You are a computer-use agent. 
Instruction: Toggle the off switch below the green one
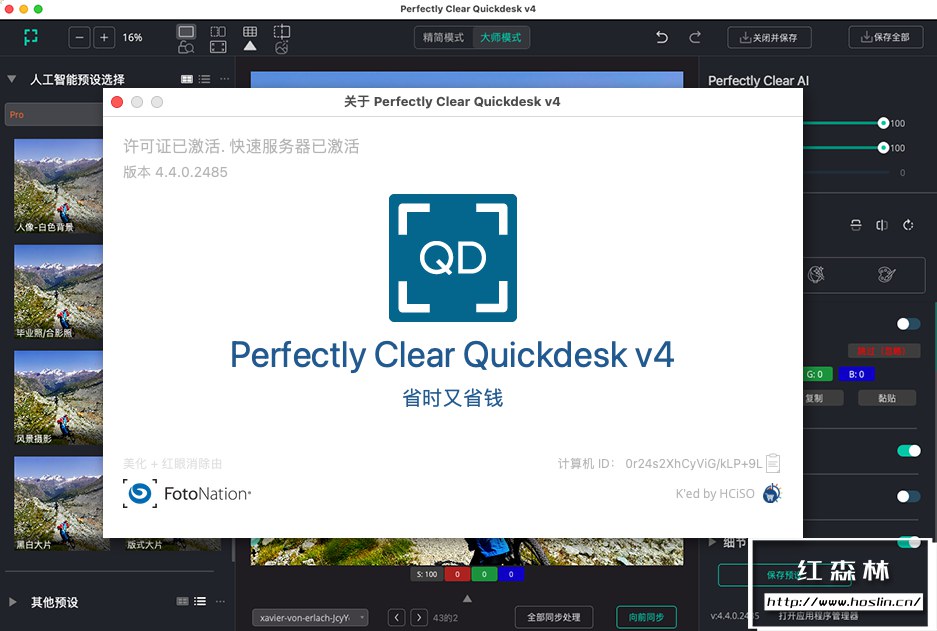coord(908,496)
